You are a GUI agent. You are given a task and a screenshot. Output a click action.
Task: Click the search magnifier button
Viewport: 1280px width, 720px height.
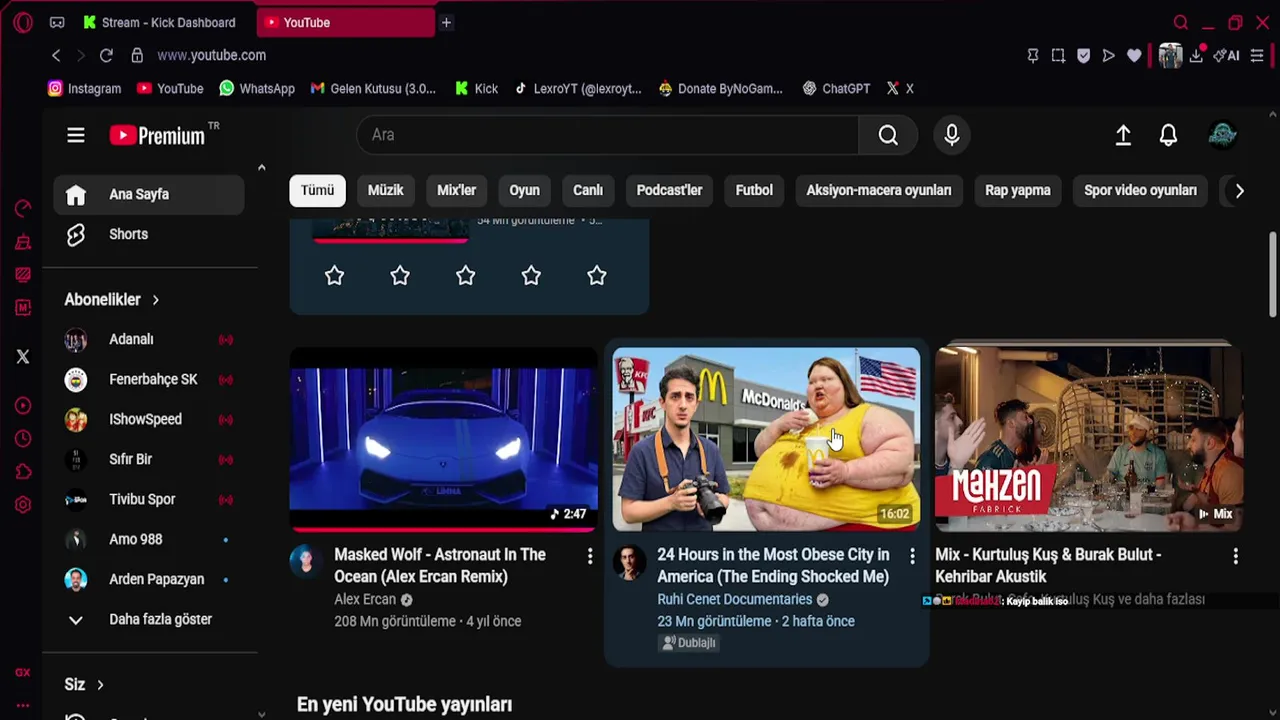pyautogui.click(x=888, y=135)
